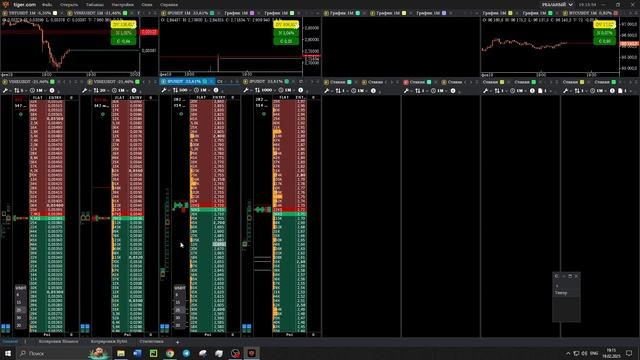Click green C button on TSTUSDT chart
640x360 pixels.
point(123,41)
